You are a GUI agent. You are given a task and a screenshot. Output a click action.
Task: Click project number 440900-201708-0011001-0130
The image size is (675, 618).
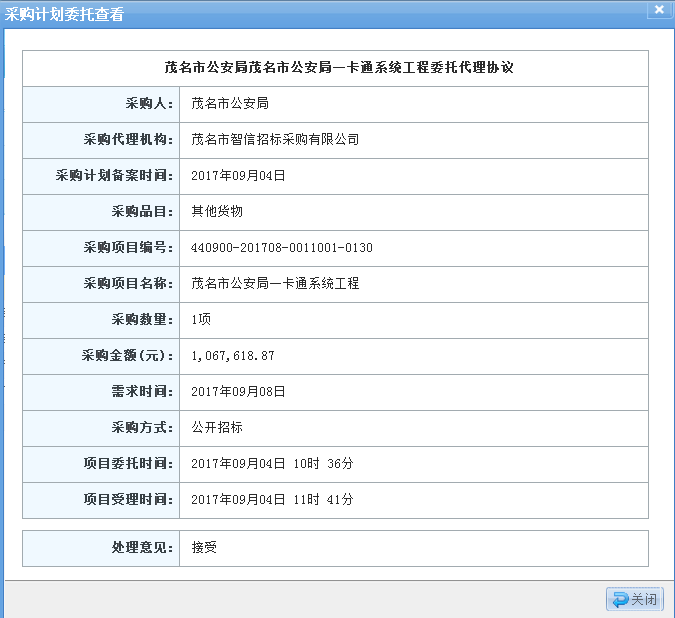(x=281, y=247)
